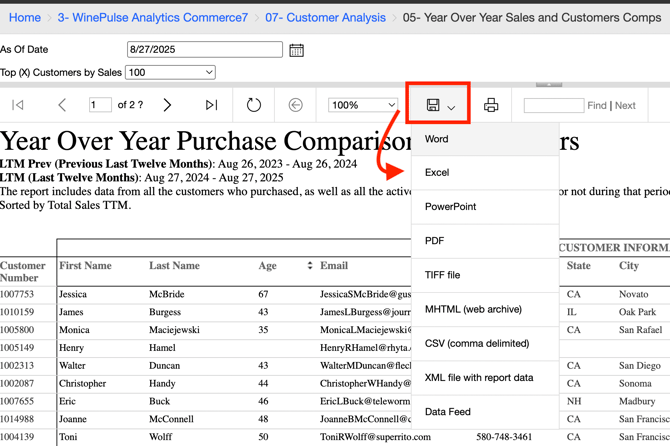Open the zoom 100% dropdown
This screenshot has width=670, height=446.
pos(363,105)
